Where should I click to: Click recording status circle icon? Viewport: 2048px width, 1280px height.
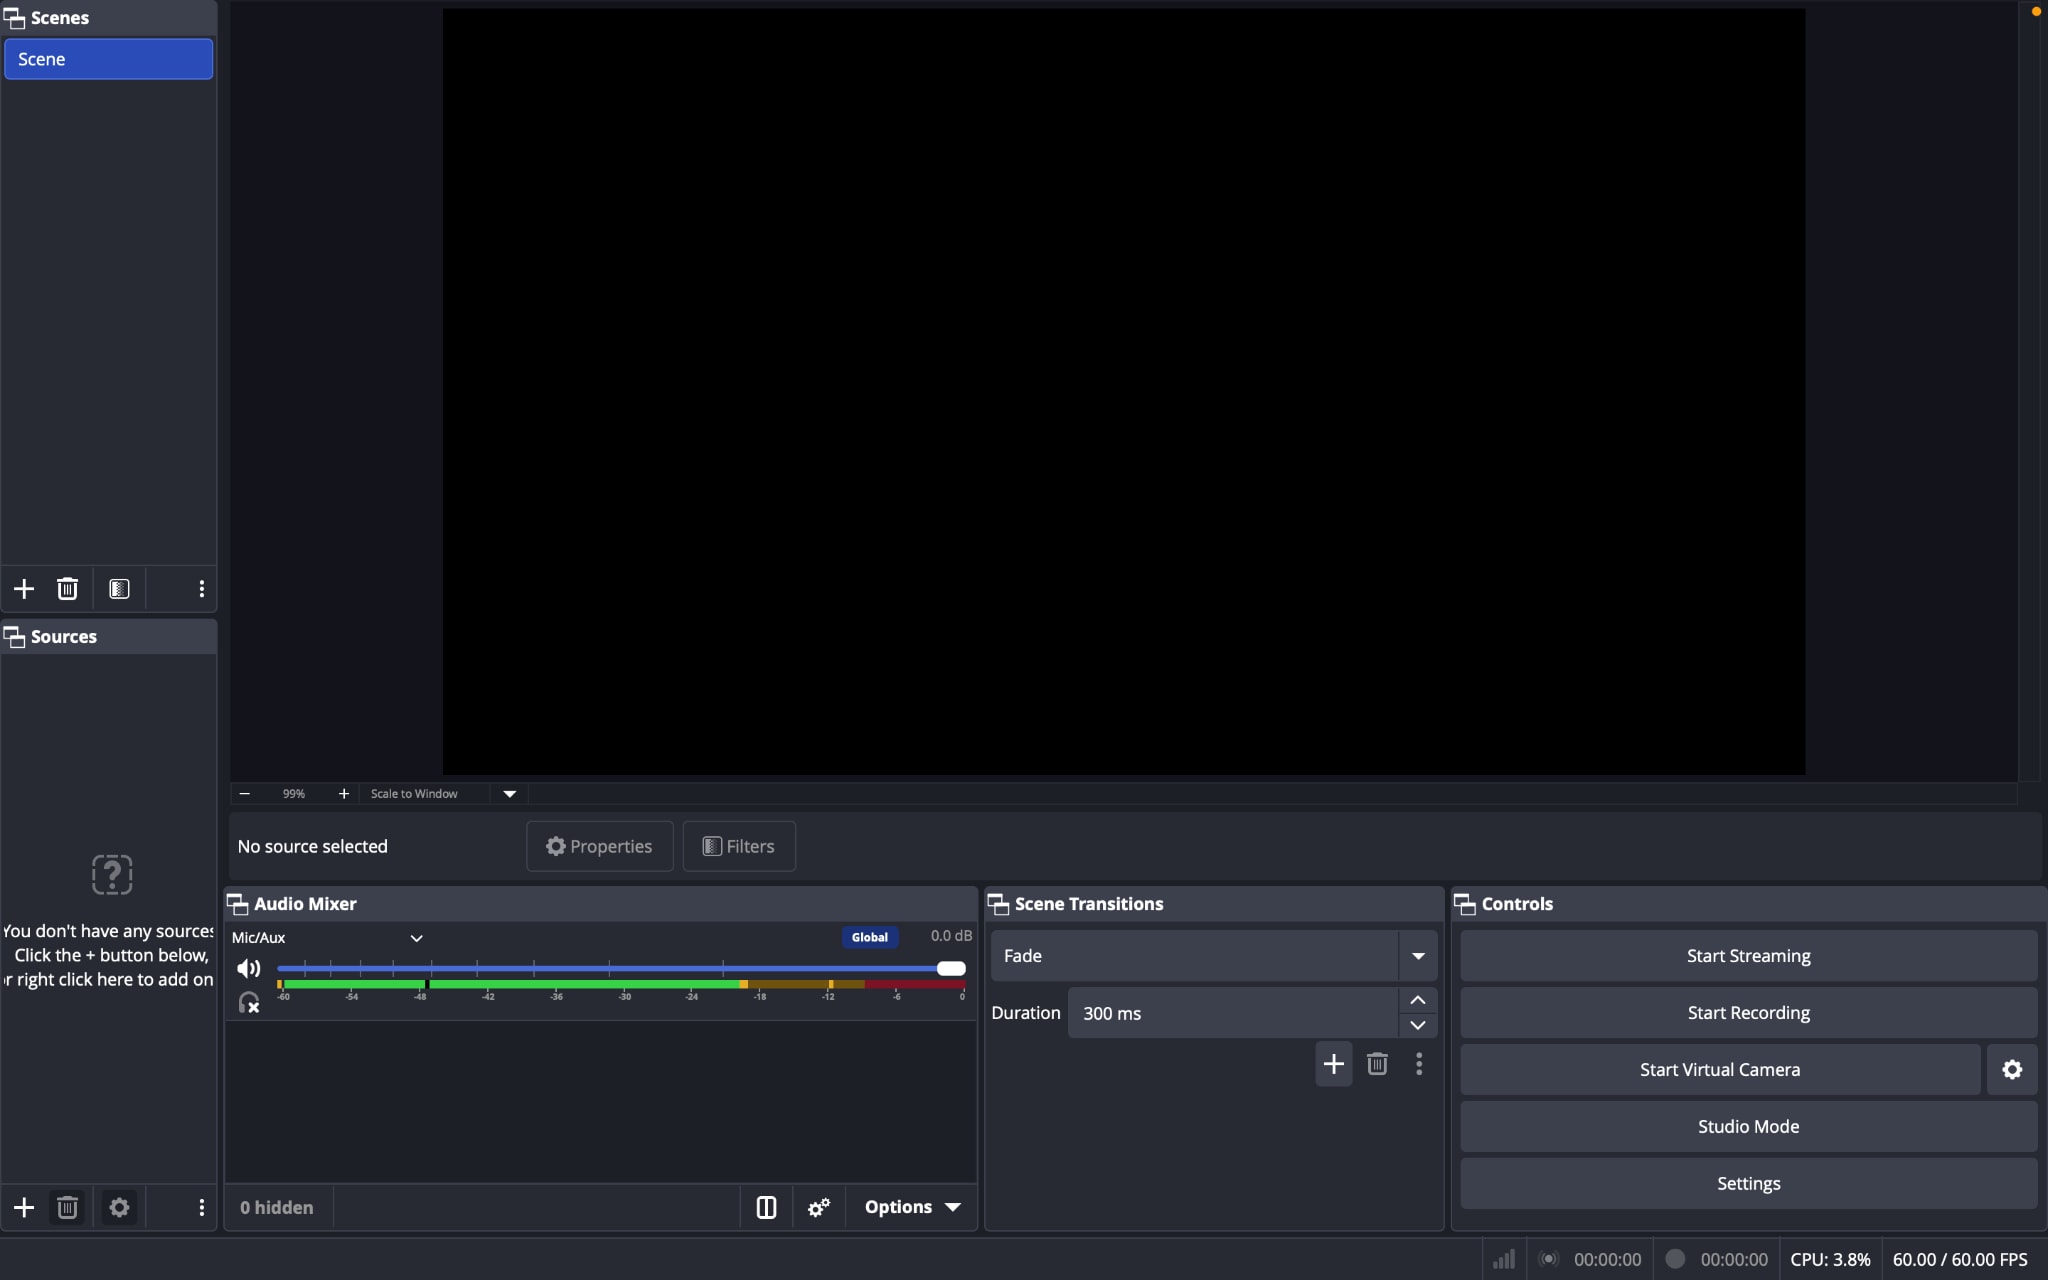1675,1259
